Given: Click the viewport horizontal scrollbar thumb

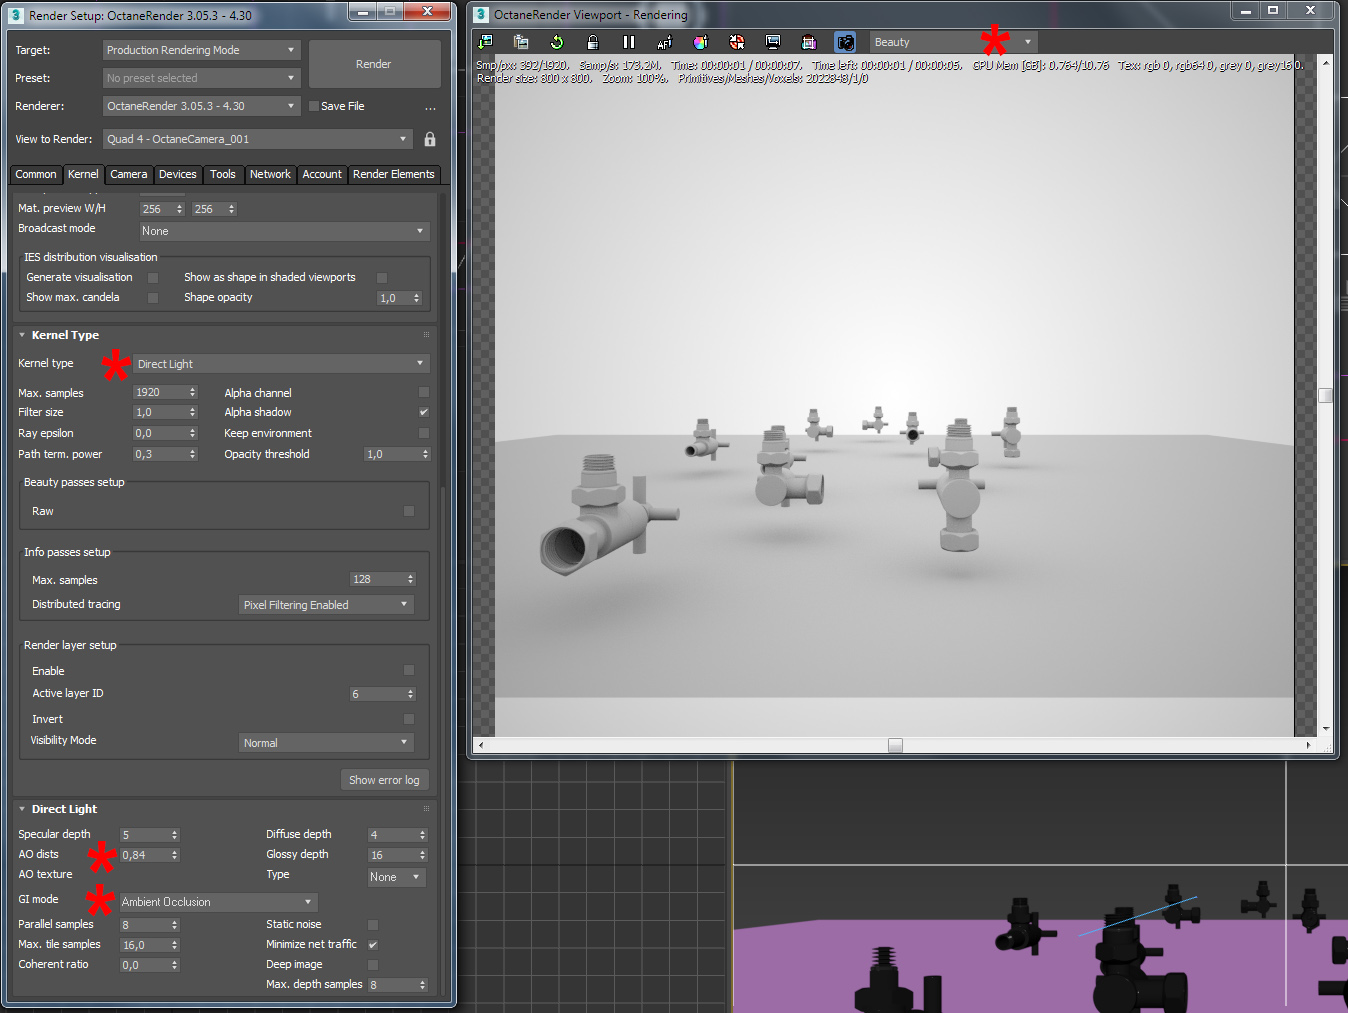Looking at the screenshot, I should click(x=895, y=745).
